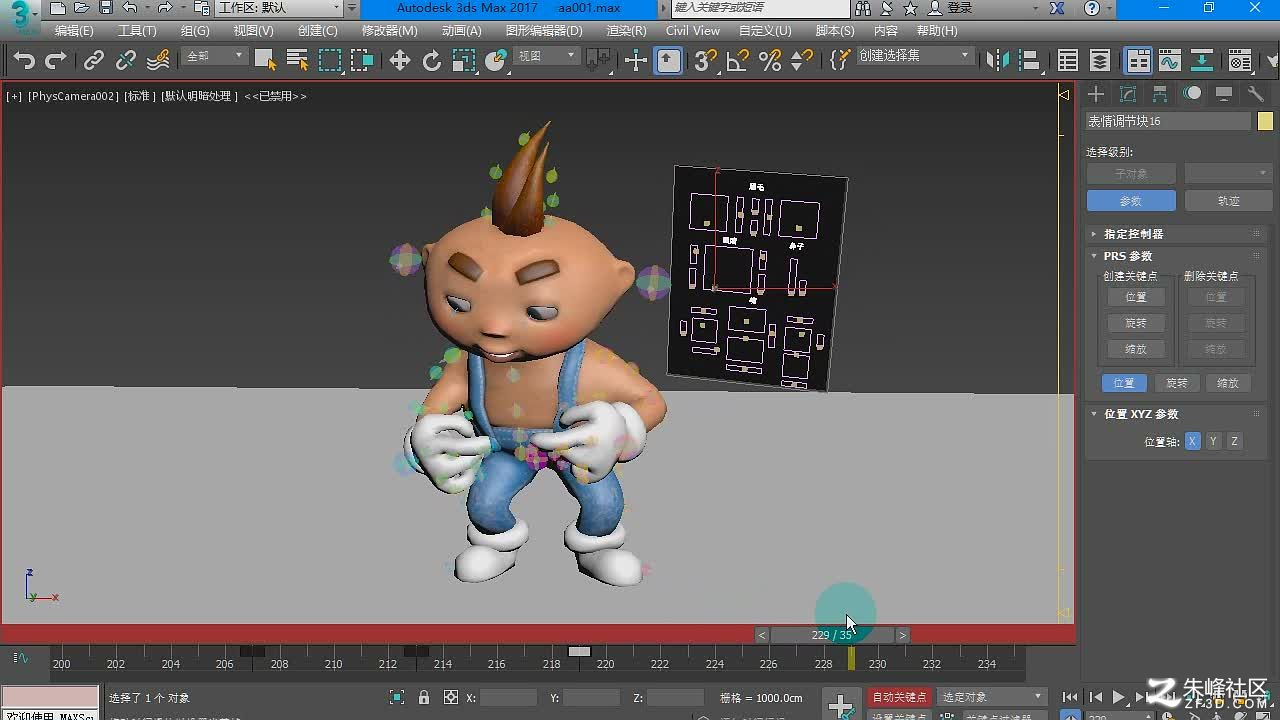
Task: Pick Rectangular Selection Region tool
Action: coord(330,61)
